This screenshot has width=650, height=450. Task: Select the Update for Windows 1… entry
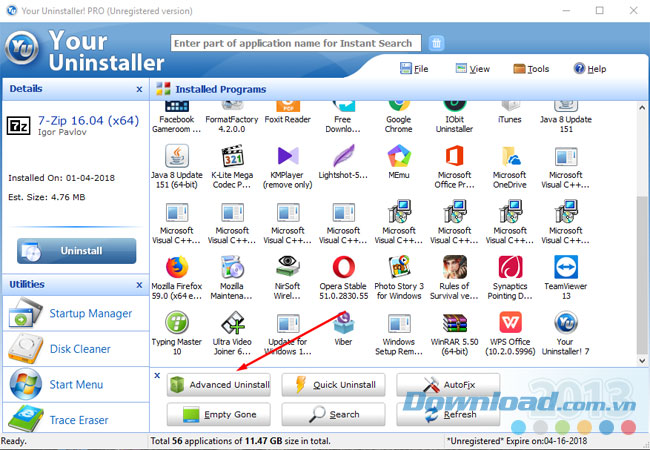pyautogui.click(x=288, y=334)
